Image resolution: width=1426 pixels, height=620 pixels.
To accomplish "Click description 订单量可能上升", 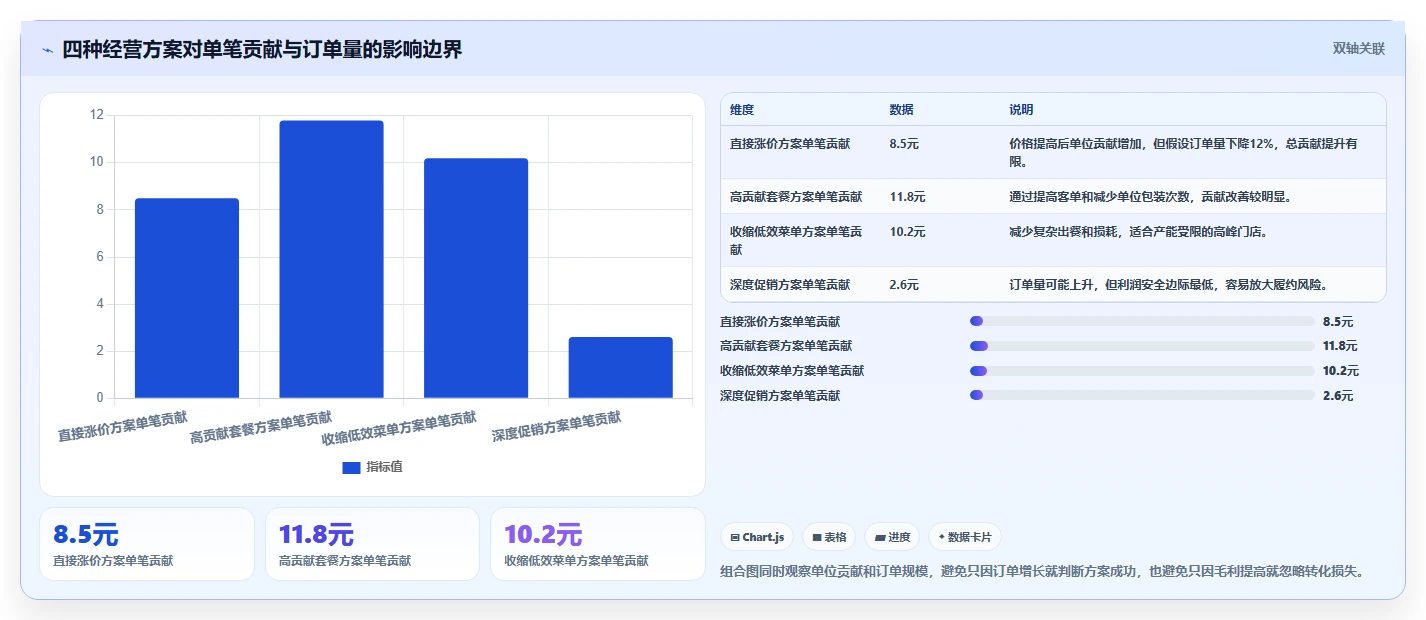I will click(1169, 285).
